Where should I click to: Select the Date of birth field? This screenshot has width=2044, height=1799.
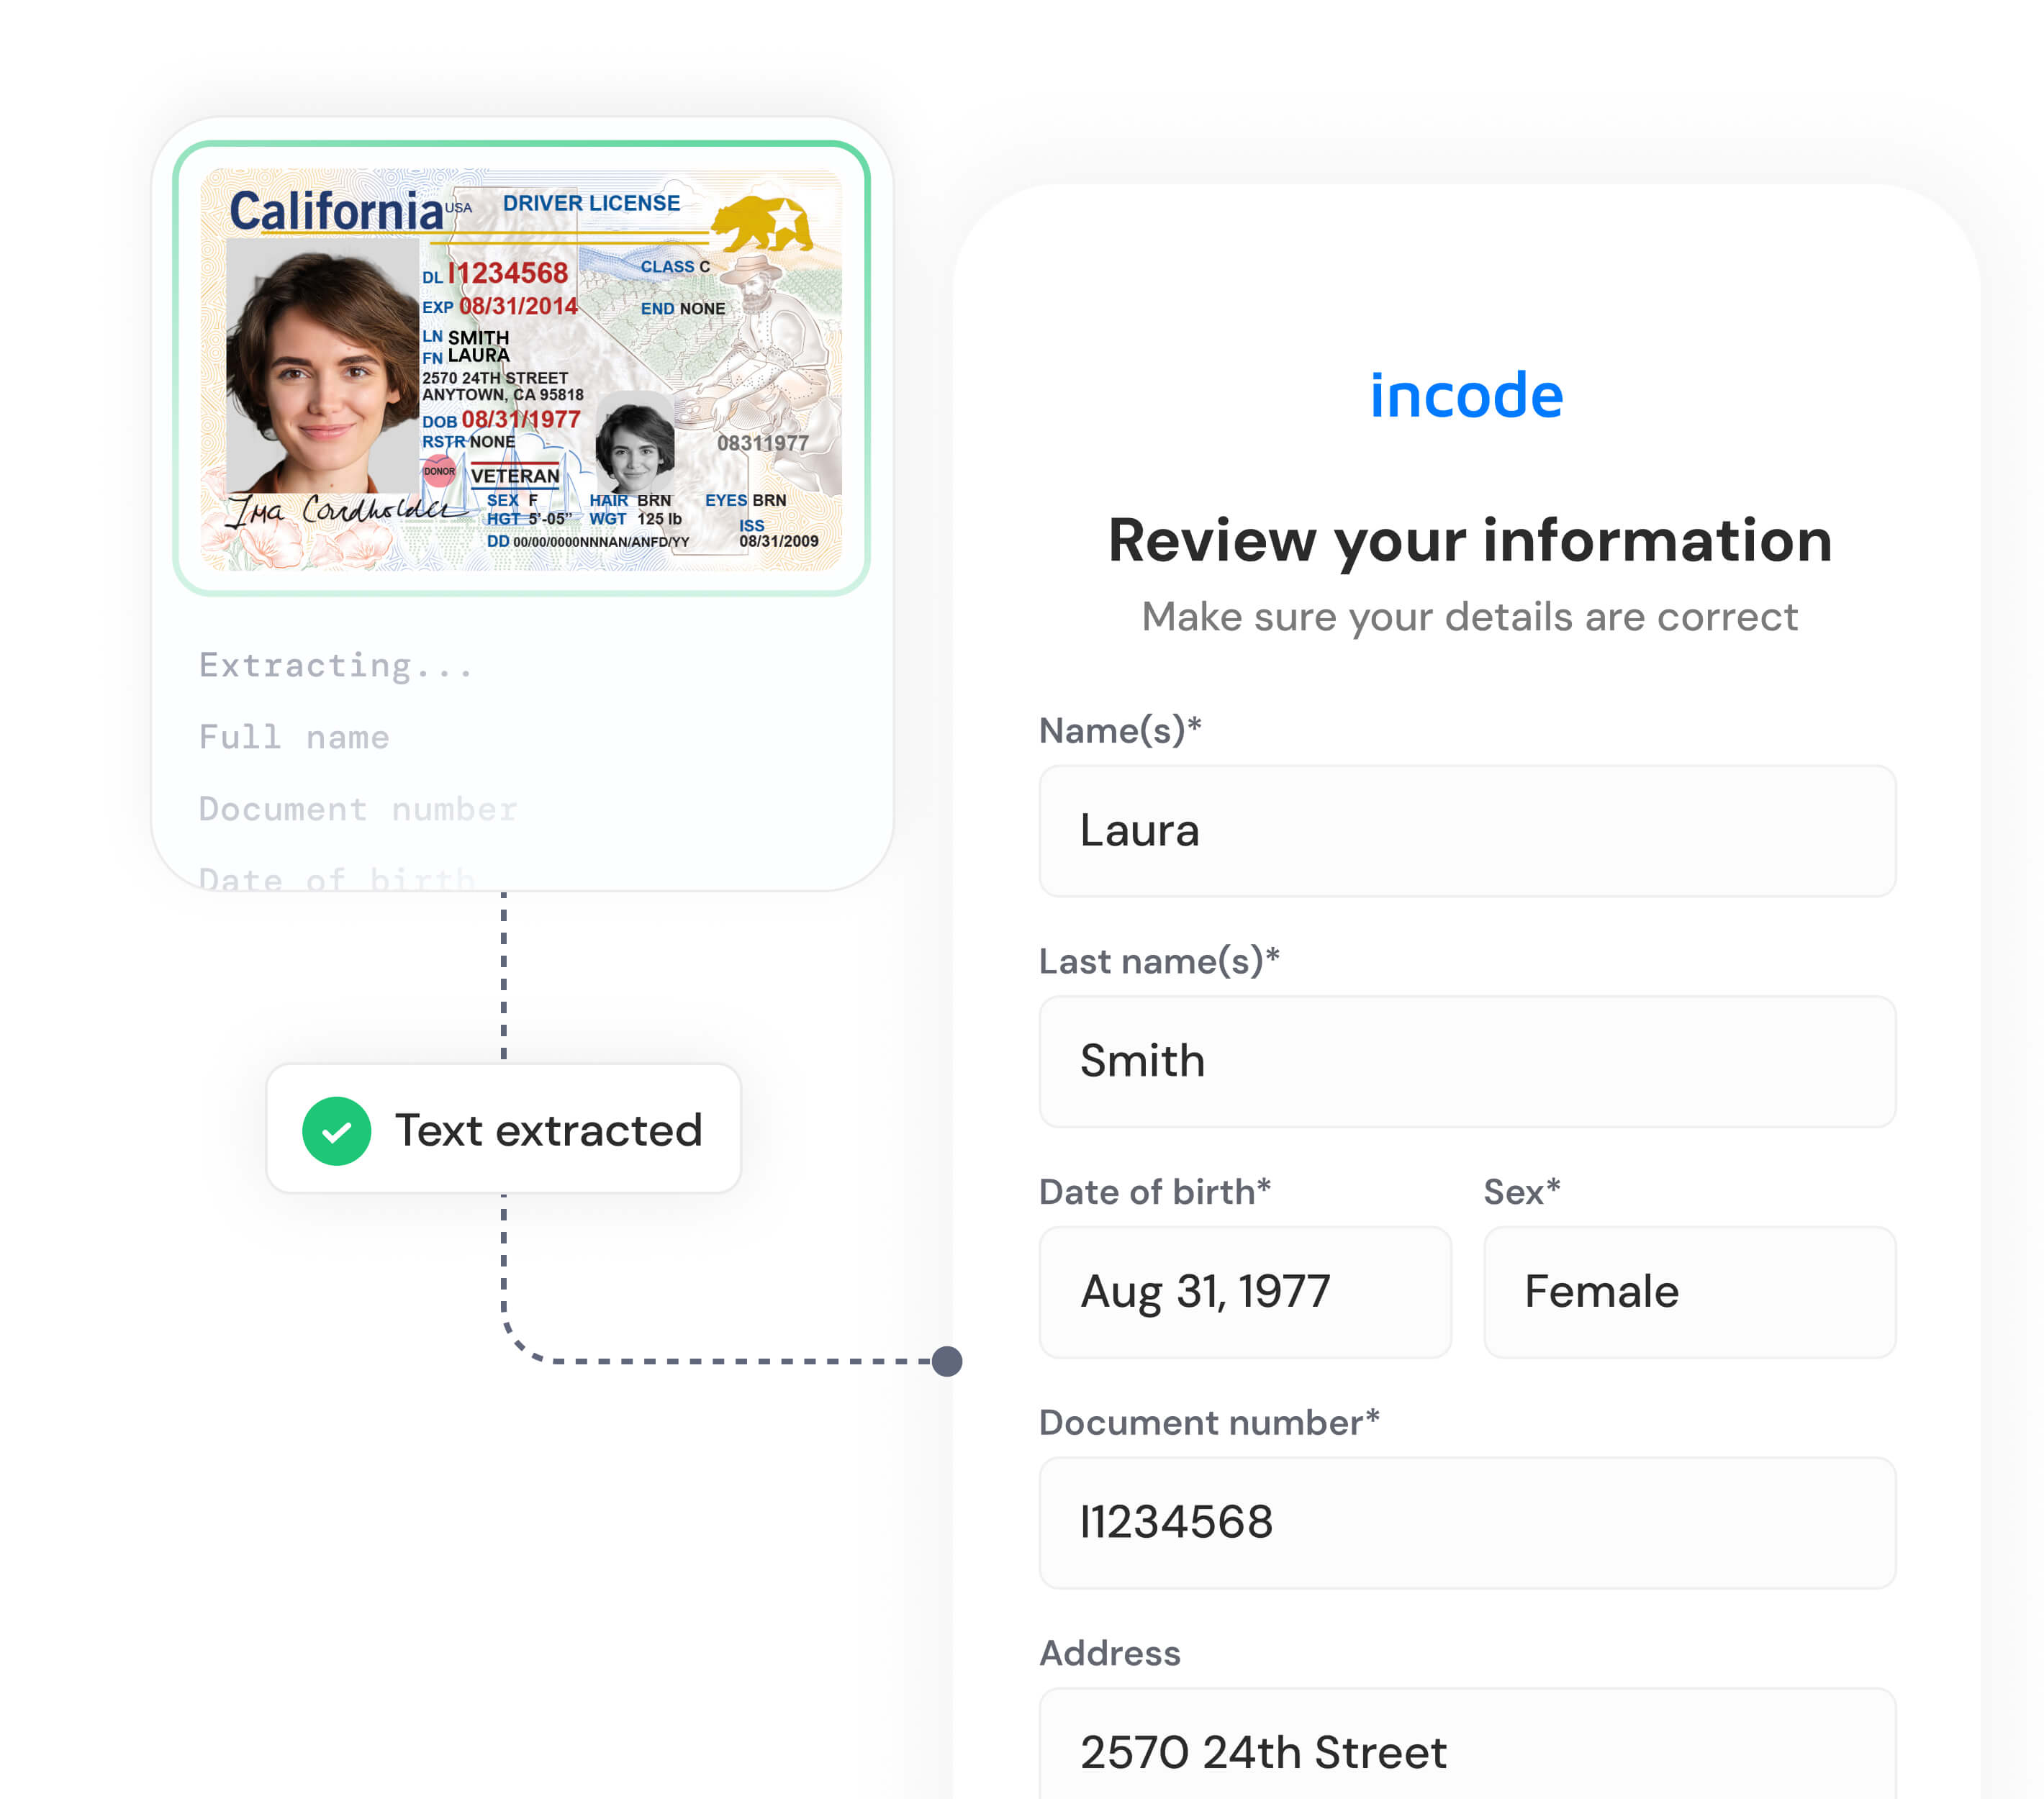click(x=1244, y=1290)
